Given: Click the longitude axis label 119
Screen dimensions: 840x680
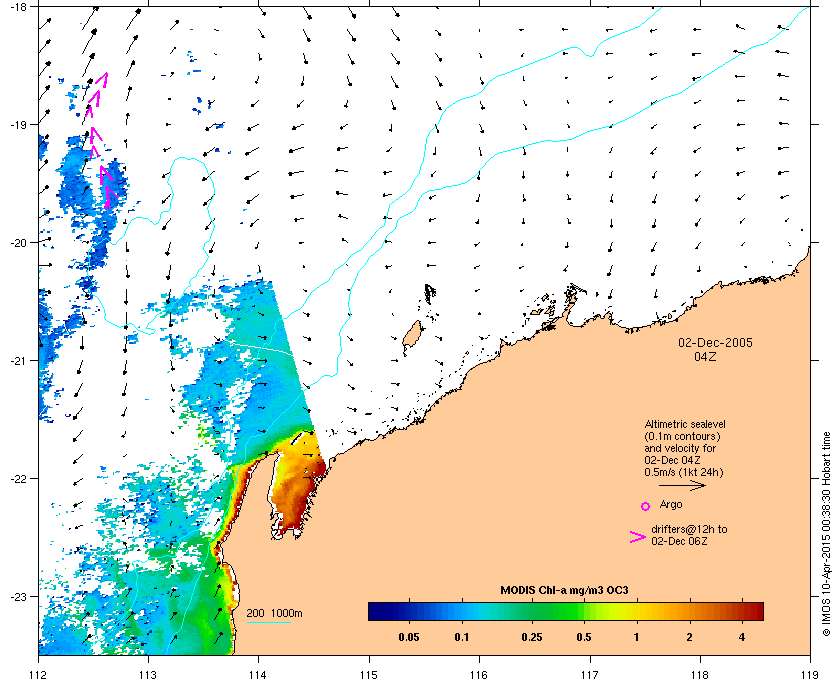Looking at the screenshot, I should [811, 674].
